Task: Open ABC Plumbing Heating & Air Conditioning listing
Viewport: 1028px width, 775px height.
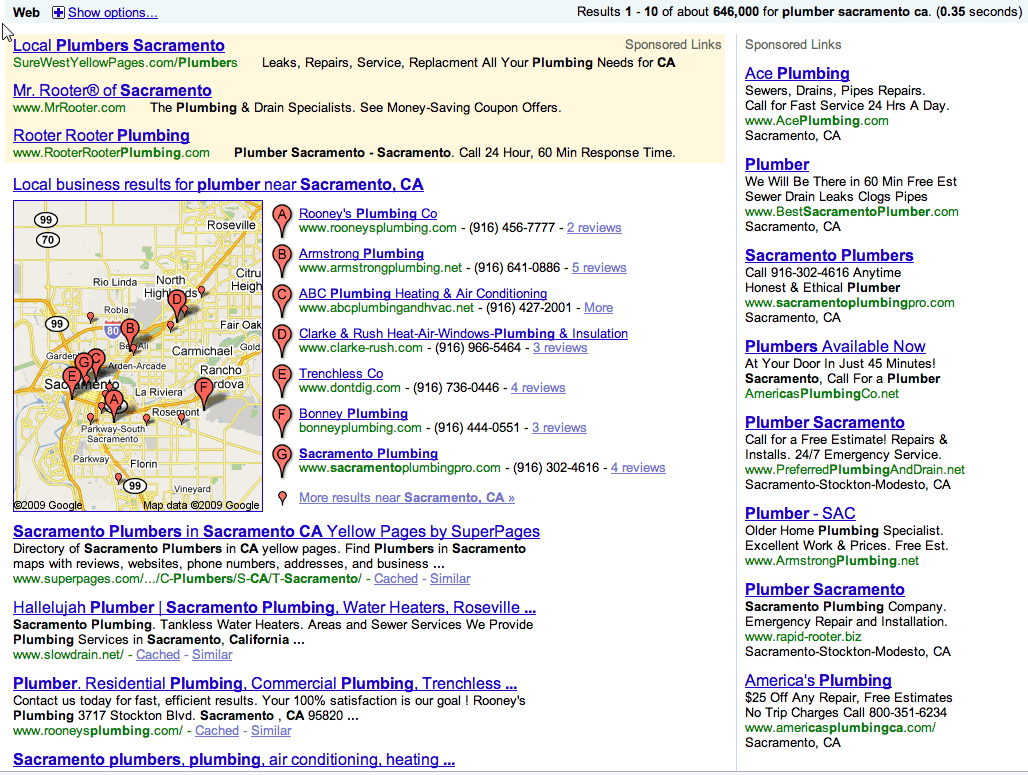Action: [x=423, y=293]
